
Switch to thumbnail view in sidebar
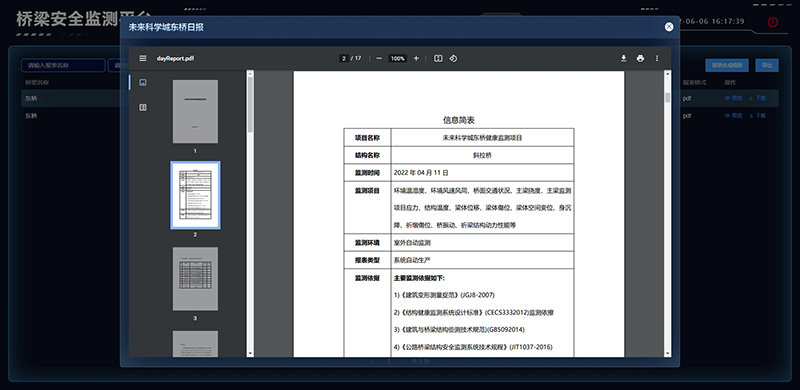pos(143,82)
